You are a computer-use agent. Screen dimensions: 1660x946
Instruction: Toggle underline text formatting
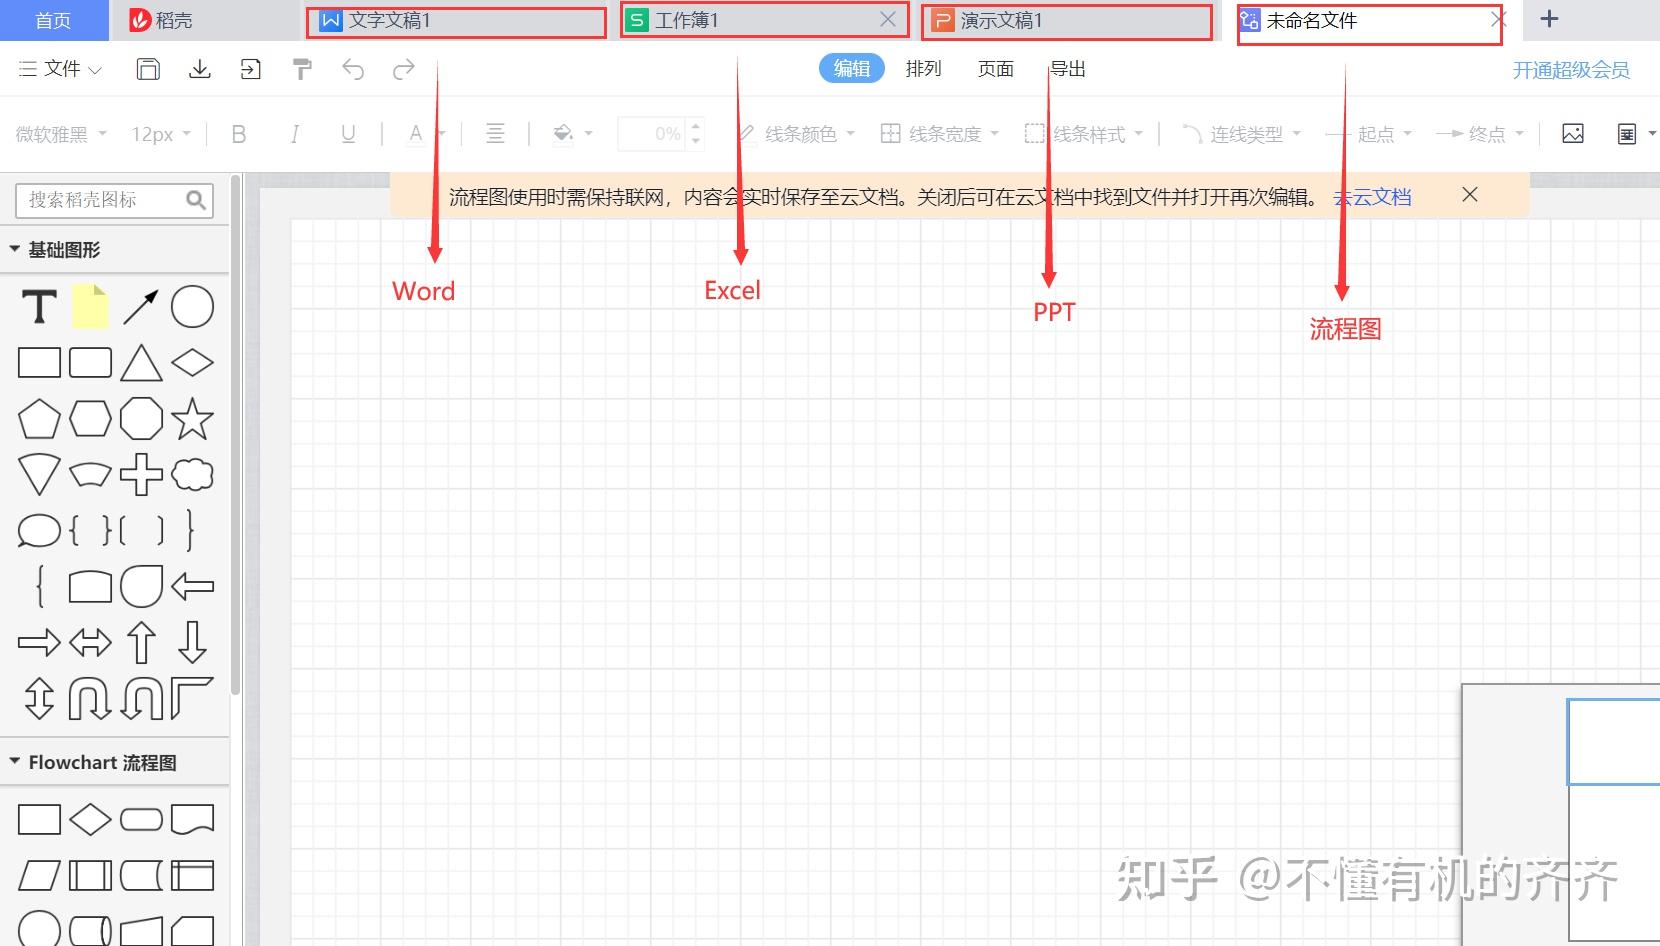(x=348, y=134)
